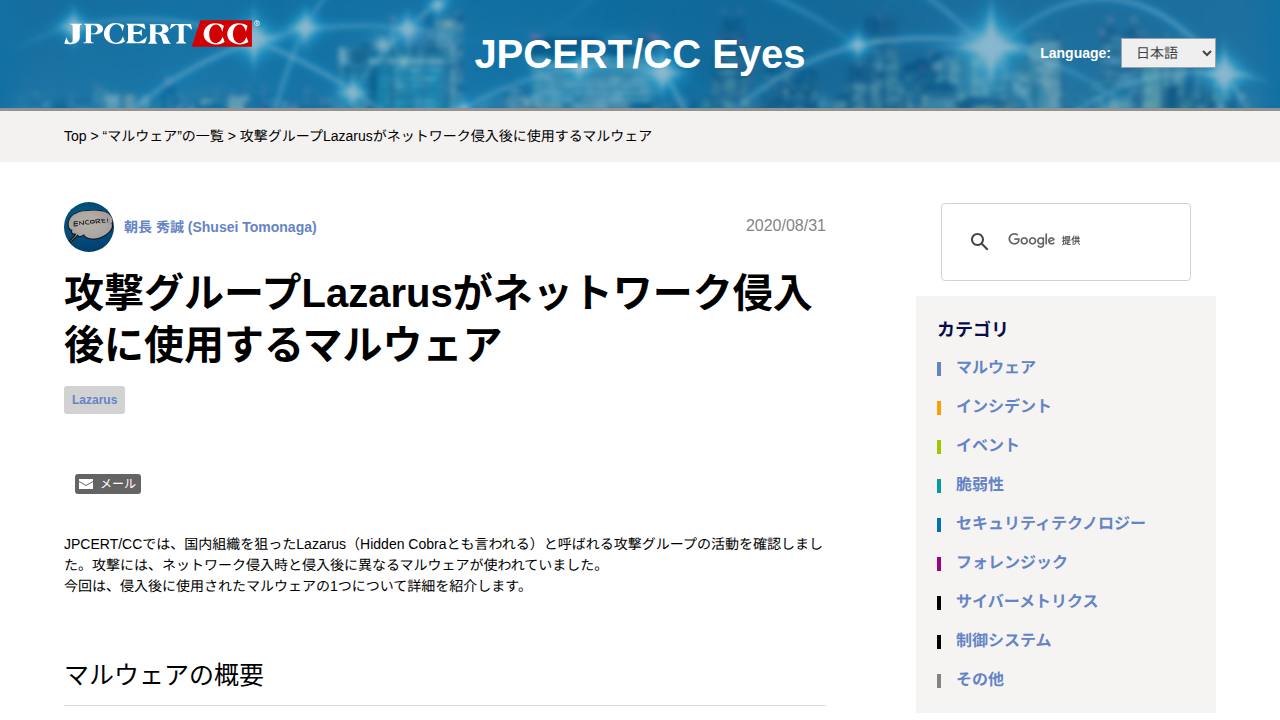The width and height of the screenshot is (1280, 720).
Task: Click the マルウェアの概要 section heading
Action: (164, 675)
